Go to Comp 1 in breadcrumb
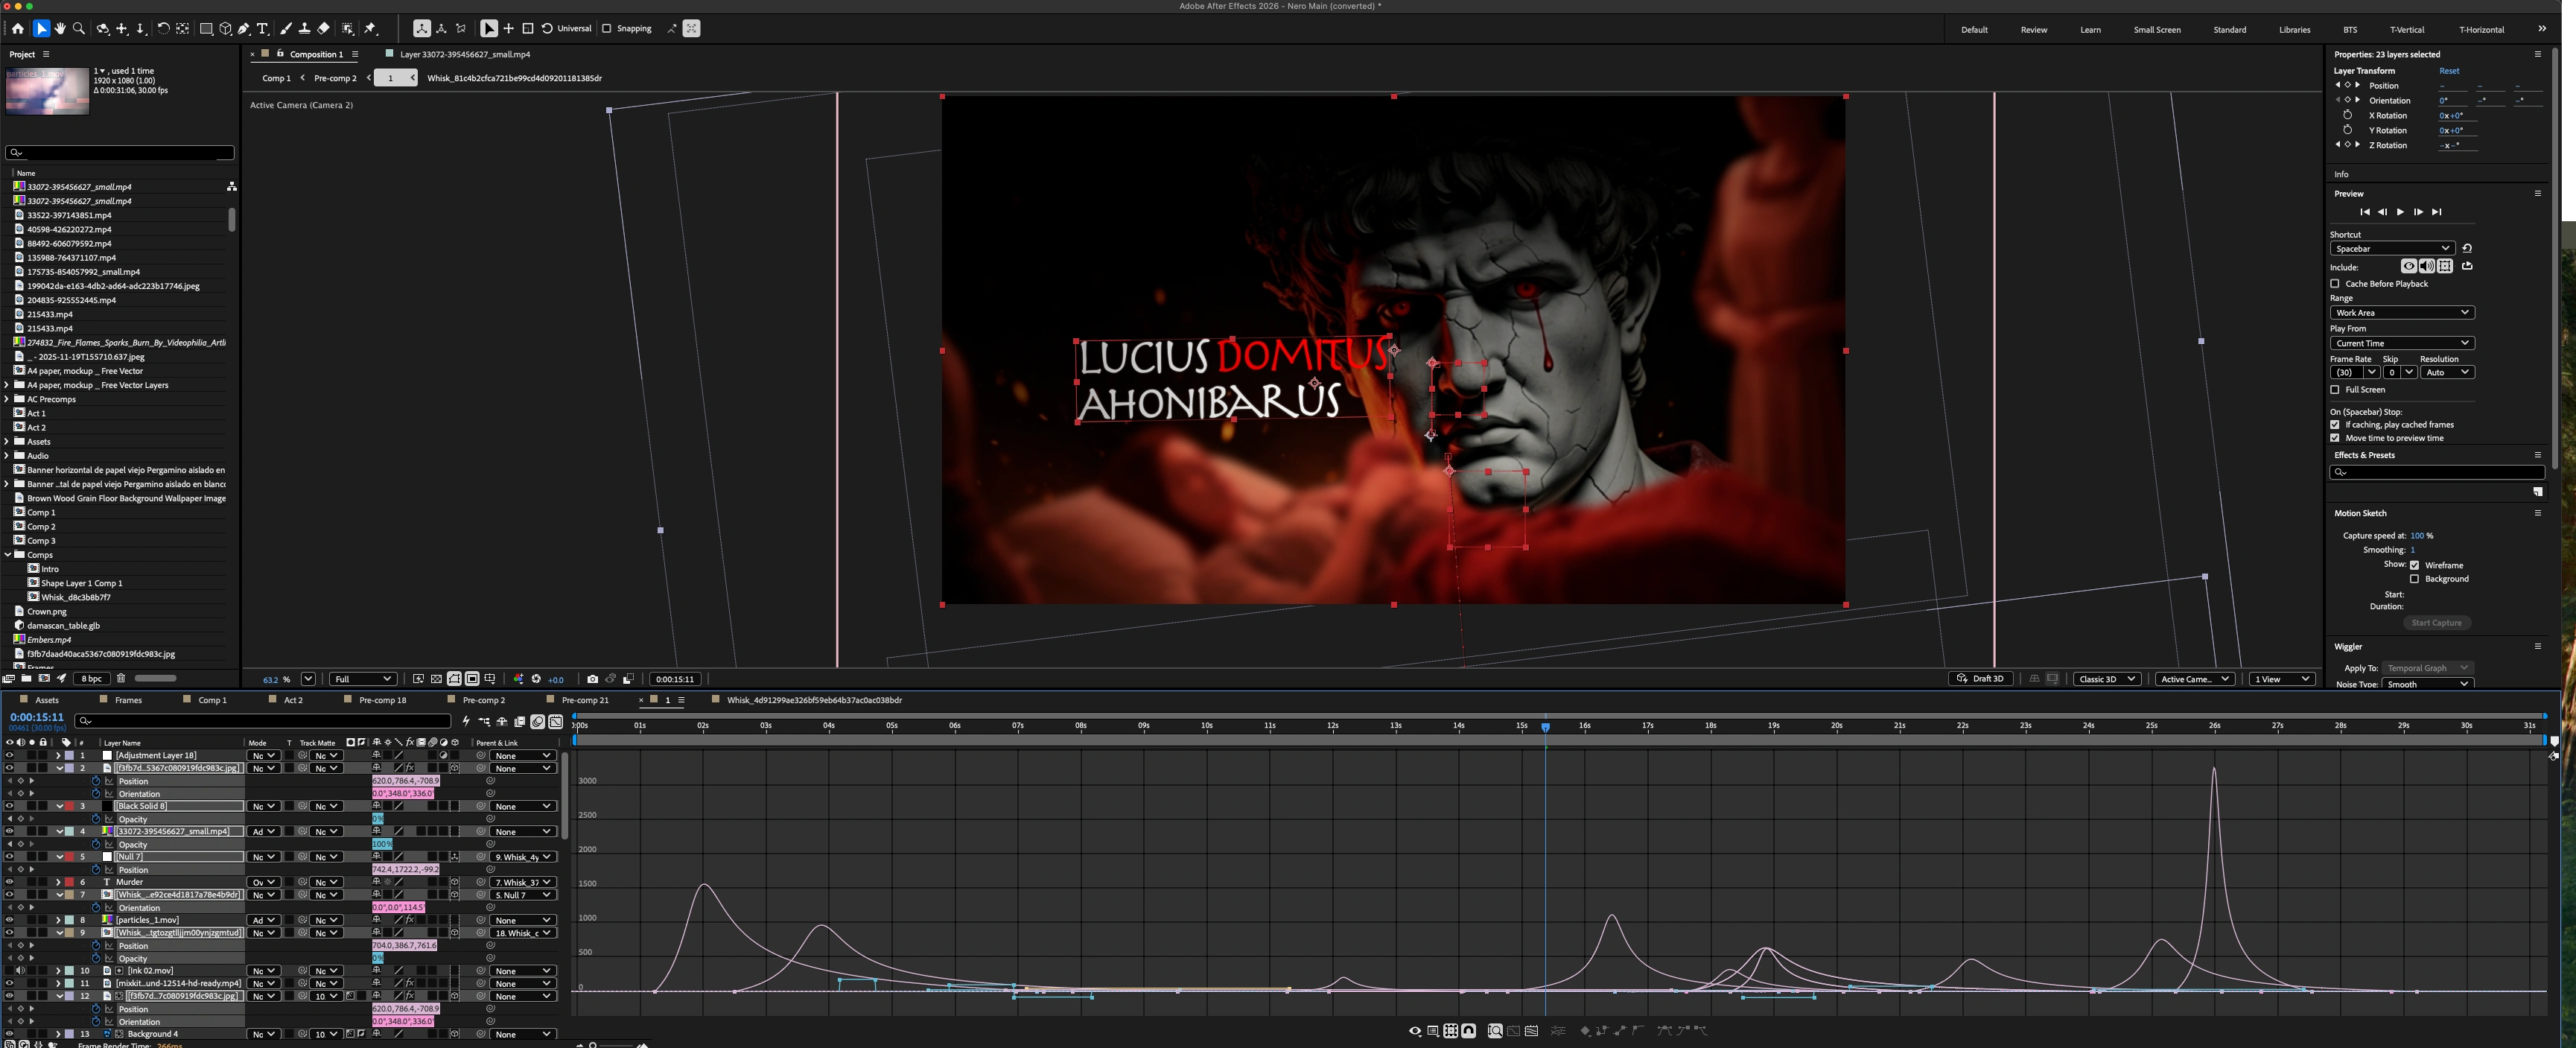2576x1048 pixels. 276,78
